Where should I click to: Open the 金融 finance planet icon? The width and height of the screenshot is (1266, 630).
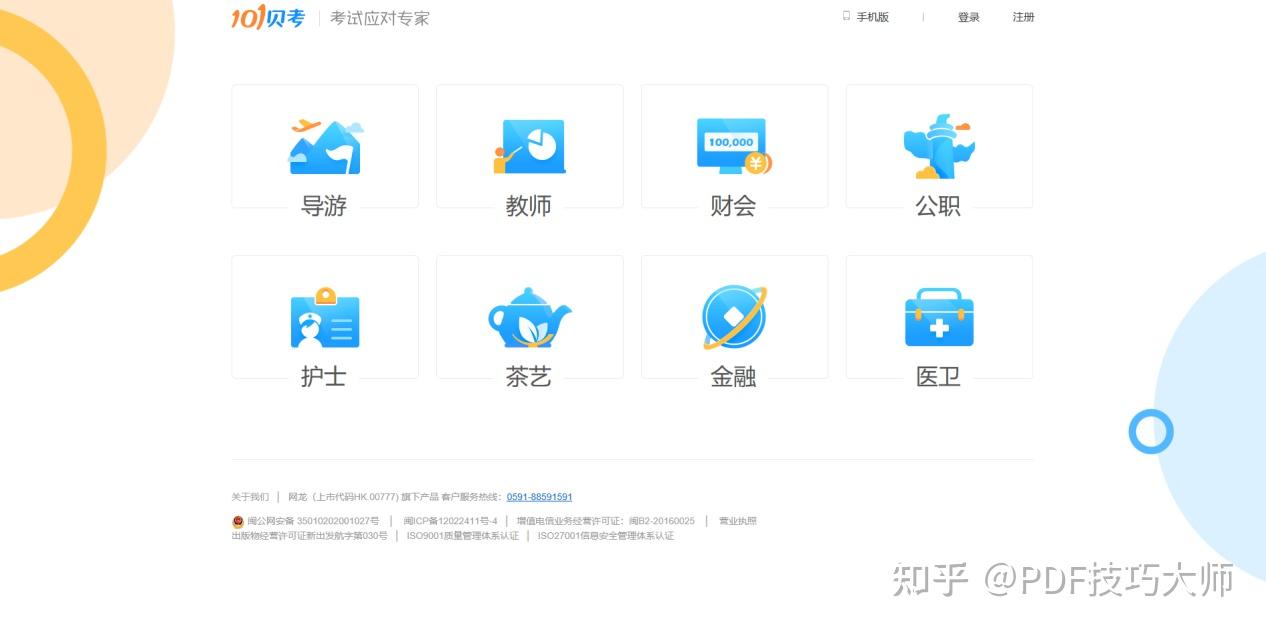click(734, 318)
